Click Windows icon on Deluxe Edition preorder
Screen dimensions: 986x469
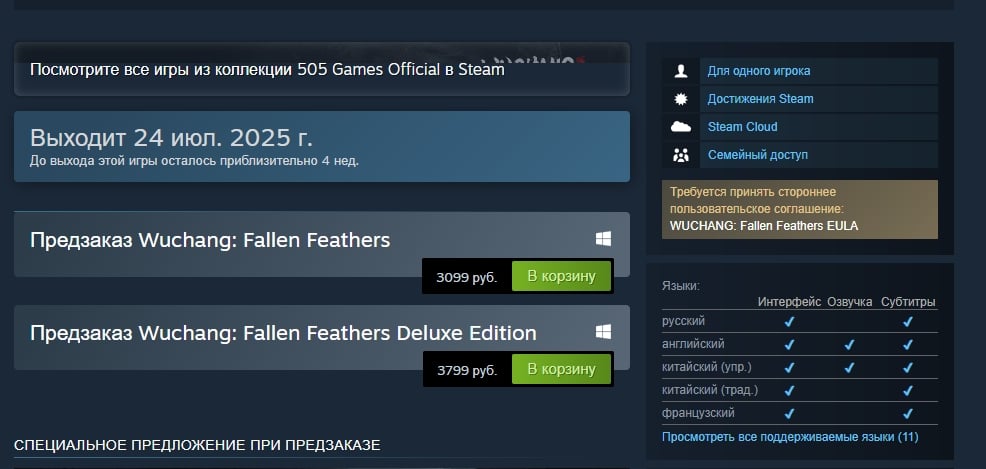pos(604,332)
